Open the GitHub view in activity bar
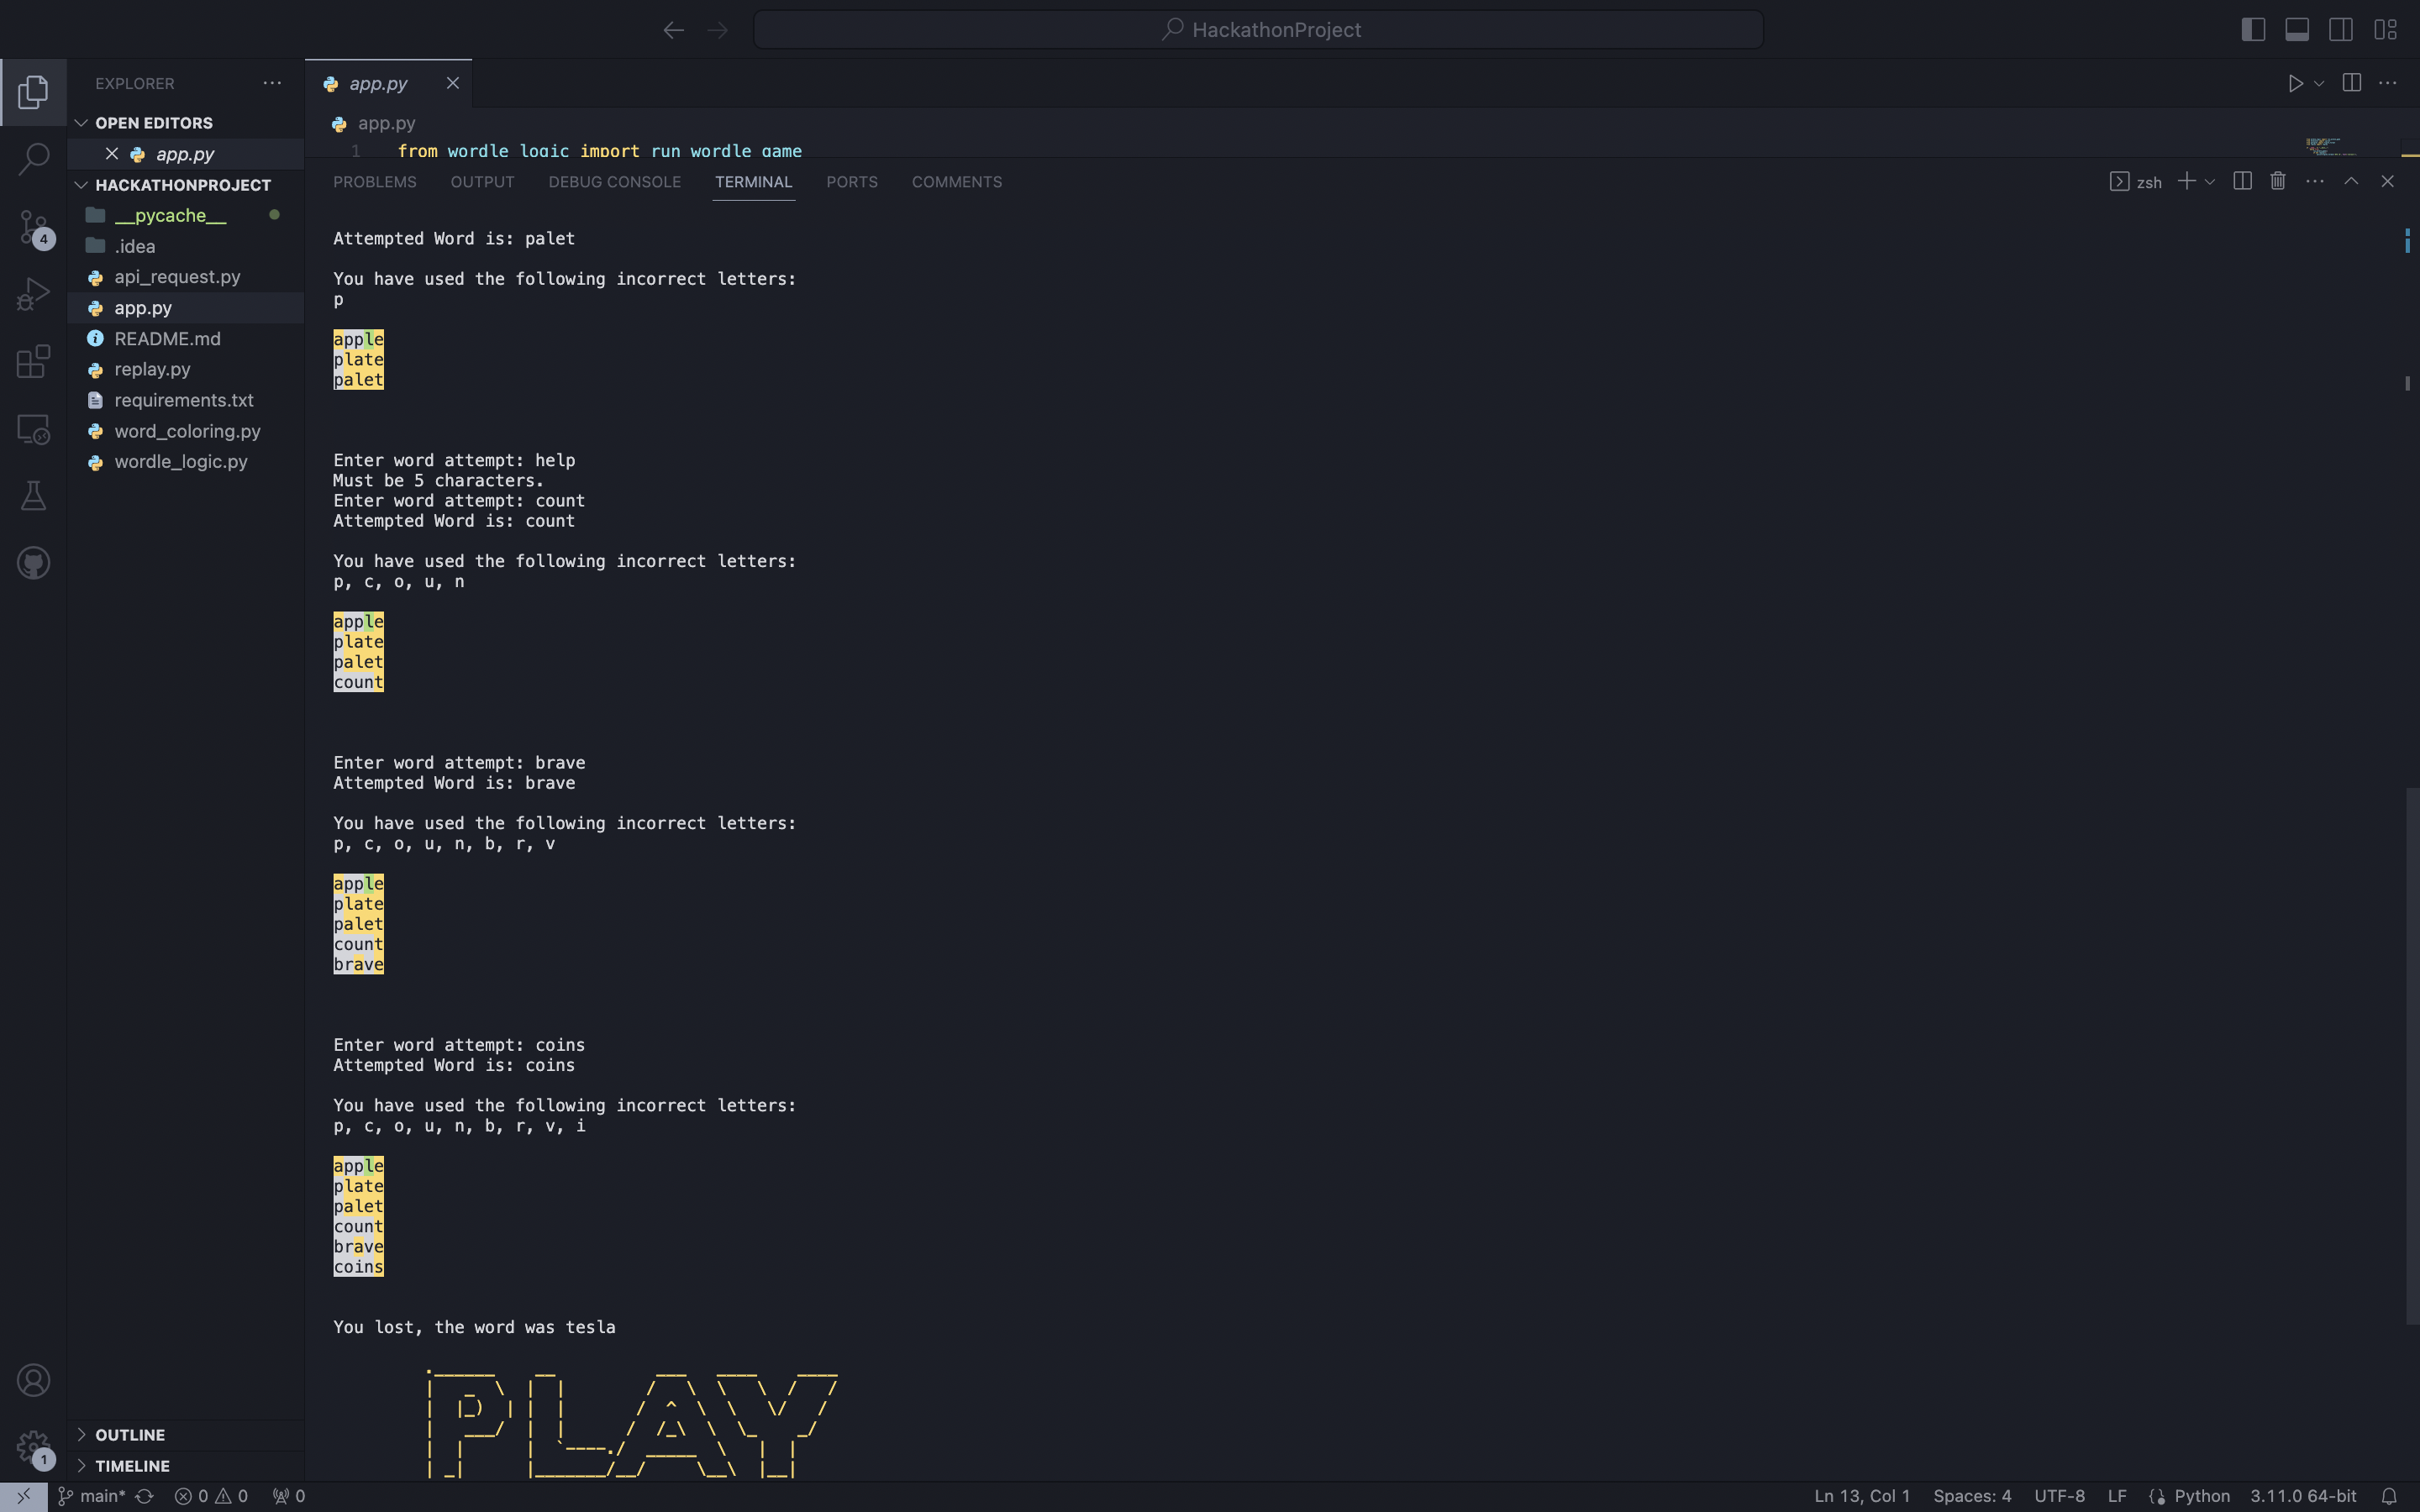Screen dimensions: 2420x1512 click(33, 563)
